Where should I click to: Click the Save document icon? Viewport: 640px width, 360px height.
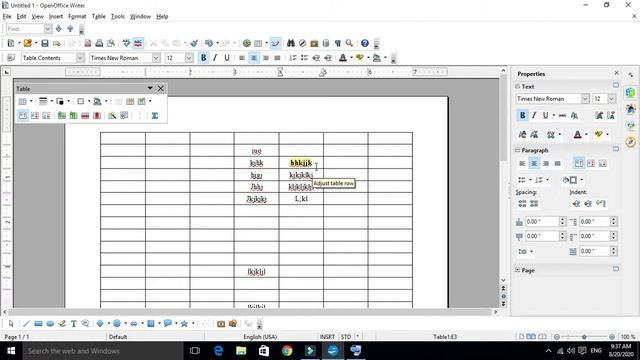pos(45,43)
